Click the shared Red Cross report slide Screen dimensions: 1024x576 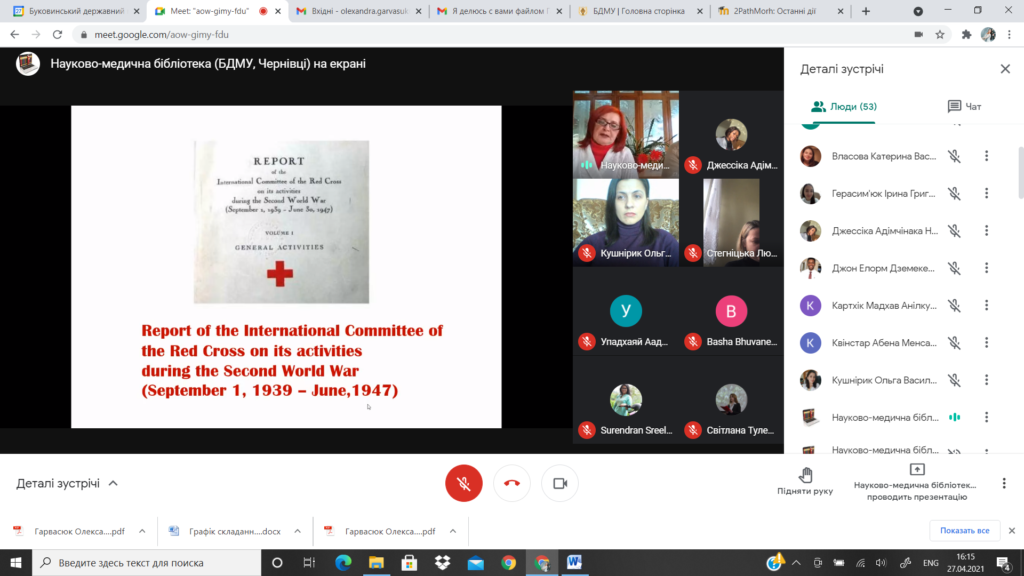click(x=286, y=267)
